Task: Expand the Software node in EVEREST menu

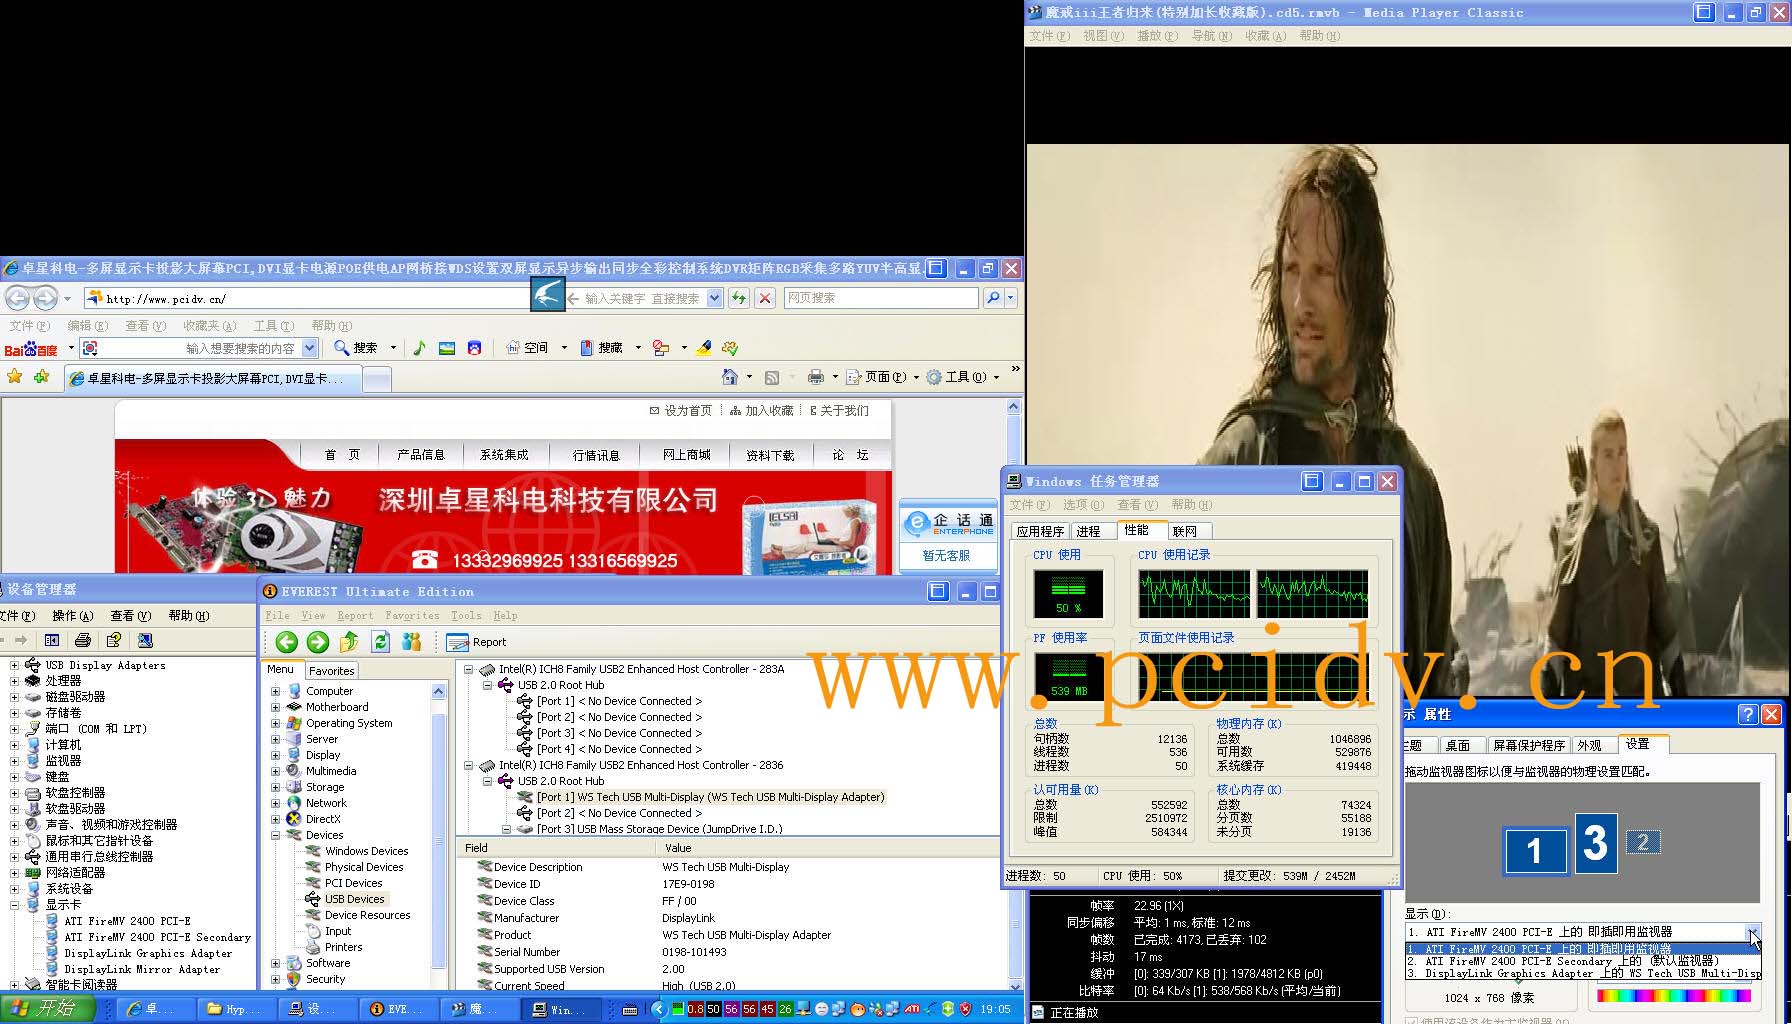Action: pos(275,963)
